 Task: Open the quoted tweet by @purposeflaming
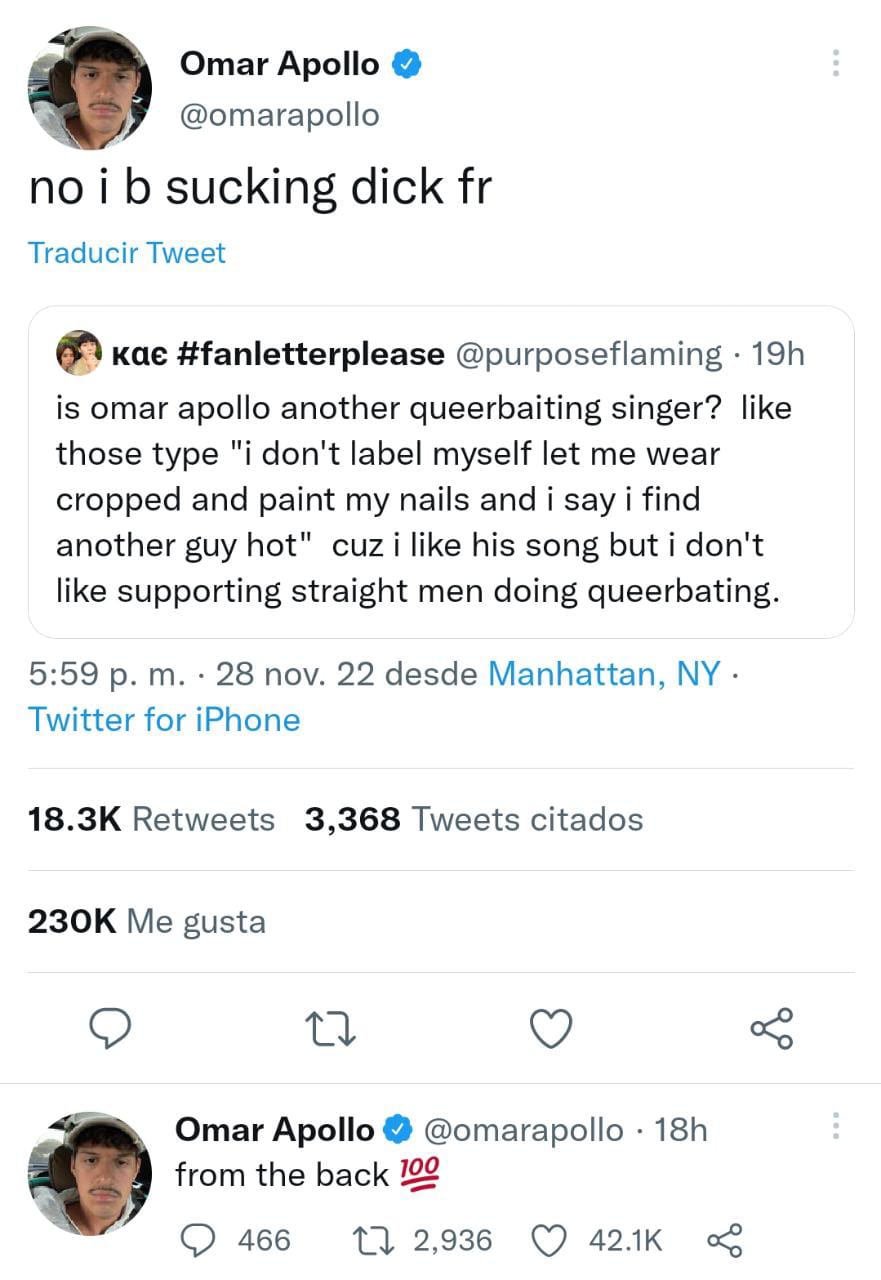(x=440, y=470)
